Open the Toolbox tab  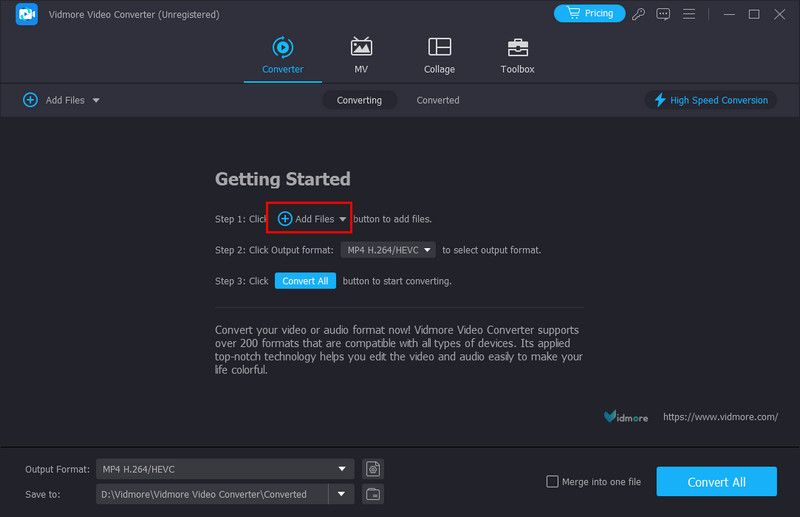tap(517, 55)
